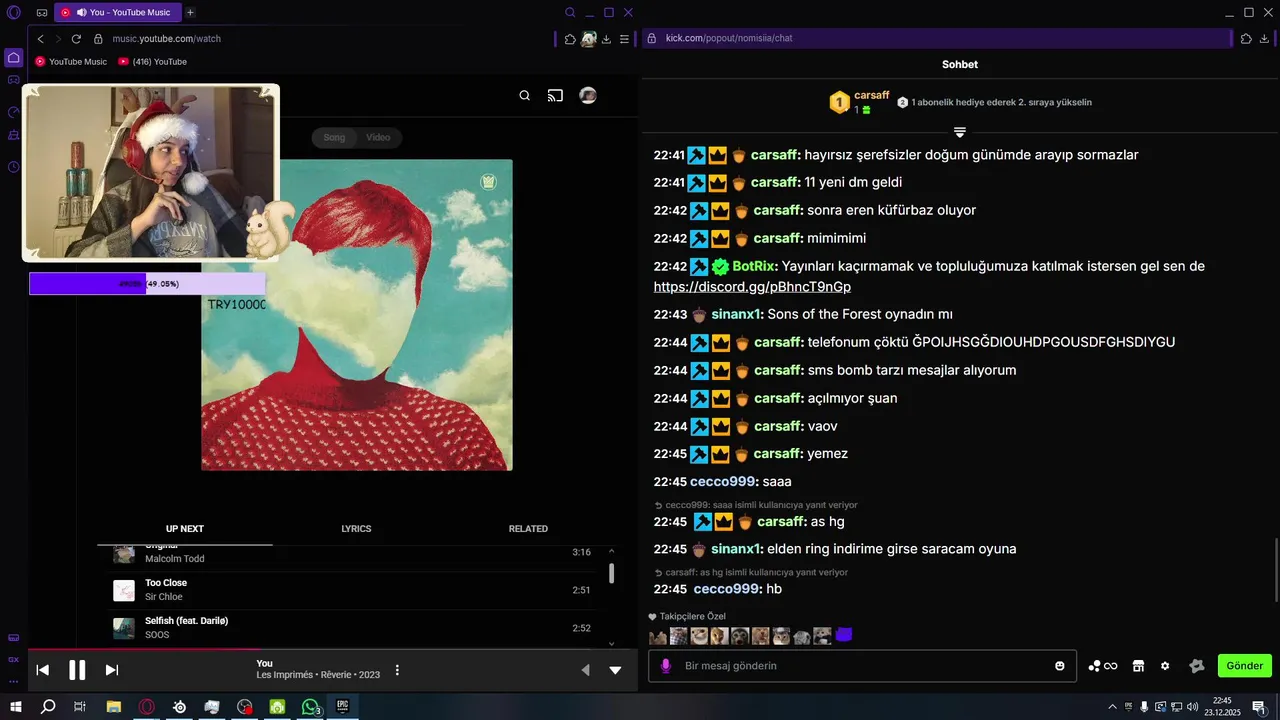Image resolution: width=1280 pixels, height=720 pixels.
Task: Open the more options menu for You
Action: click(397, 670)
